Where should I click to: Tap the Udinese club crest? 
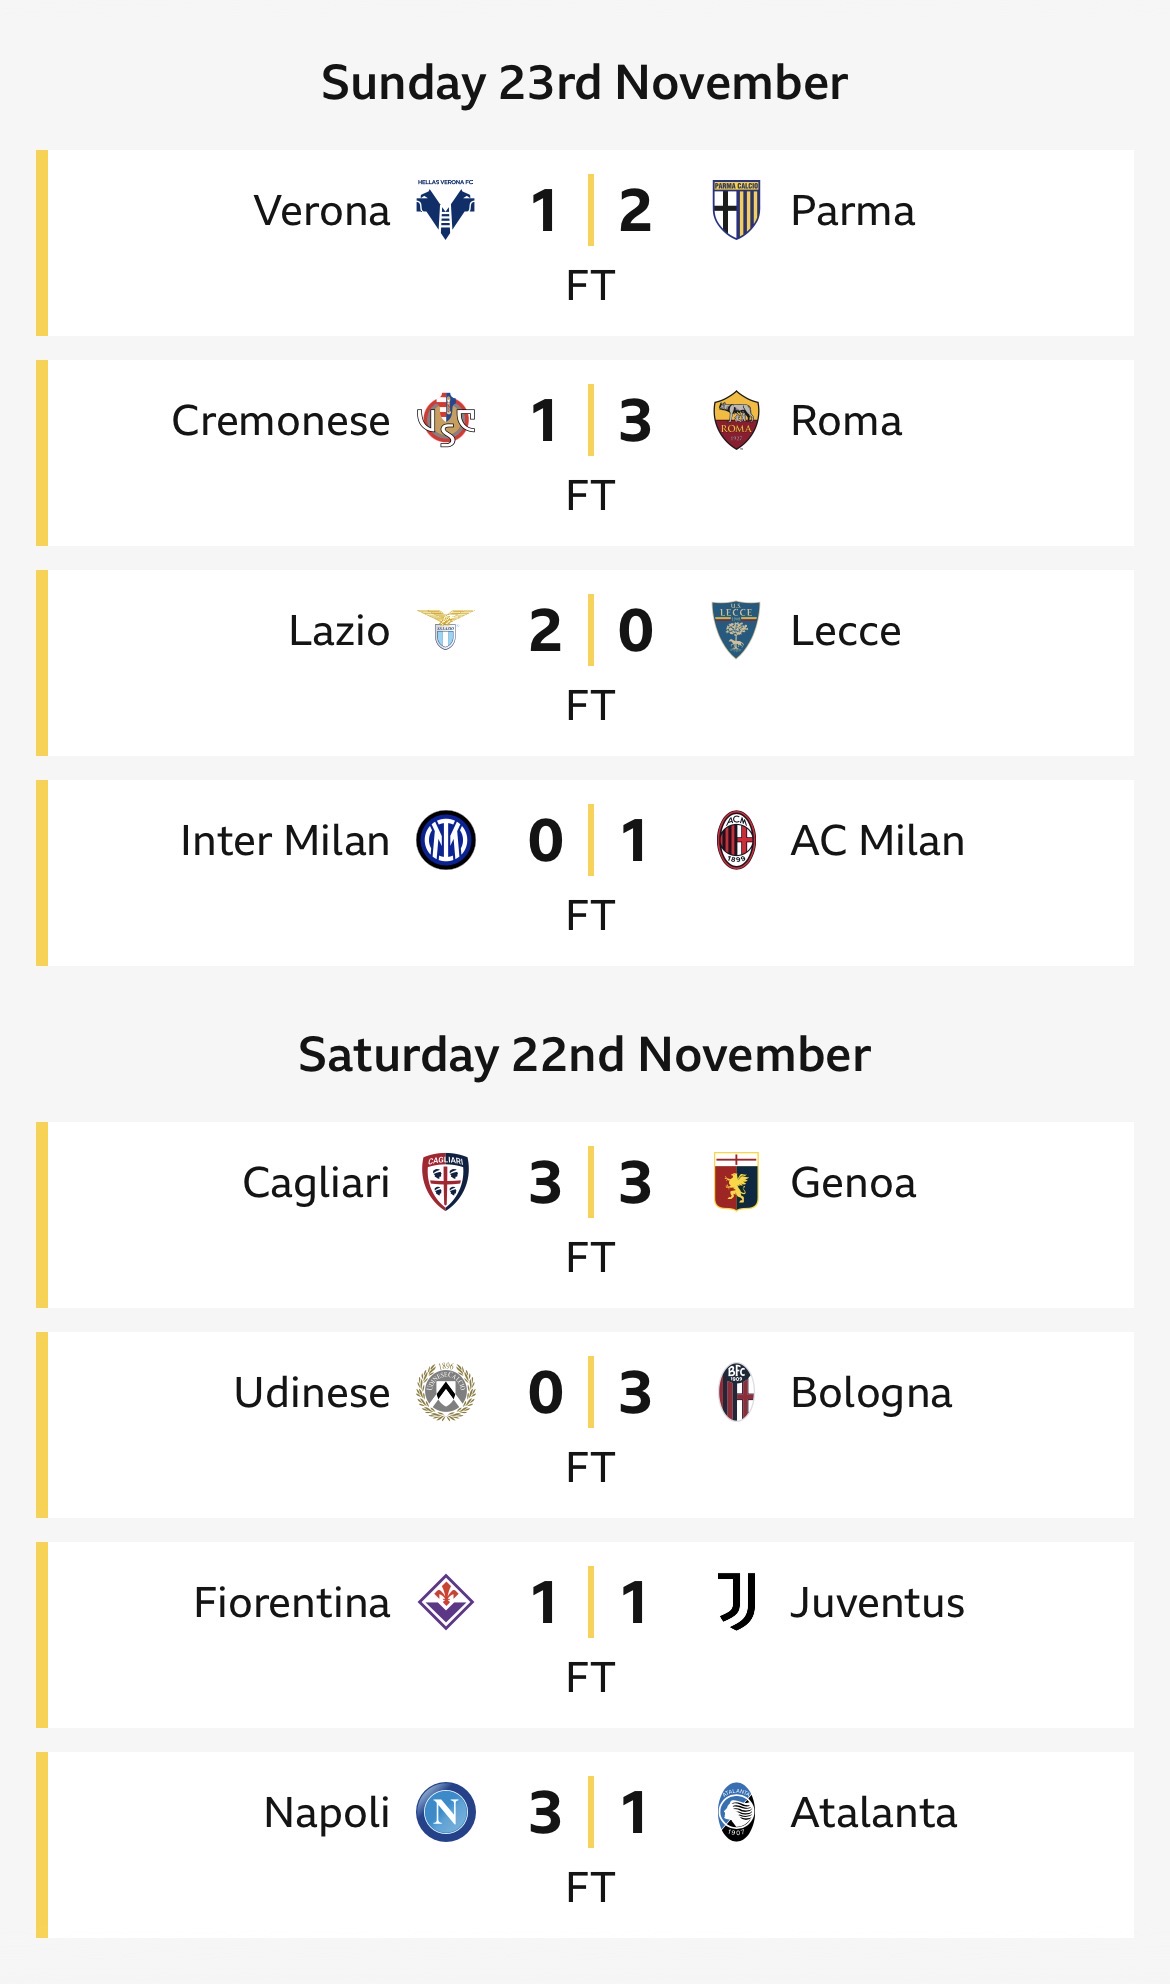[x=445, y=1392]
